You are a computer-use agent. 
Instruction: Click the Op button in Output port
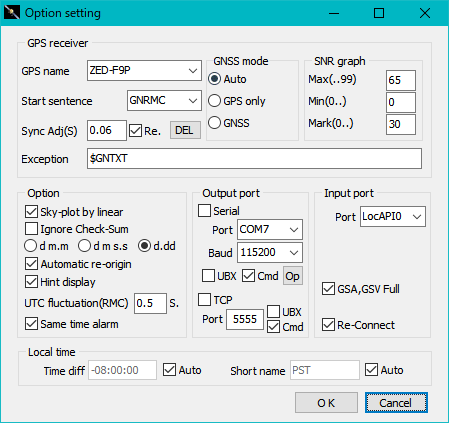[x=293, y=276]
